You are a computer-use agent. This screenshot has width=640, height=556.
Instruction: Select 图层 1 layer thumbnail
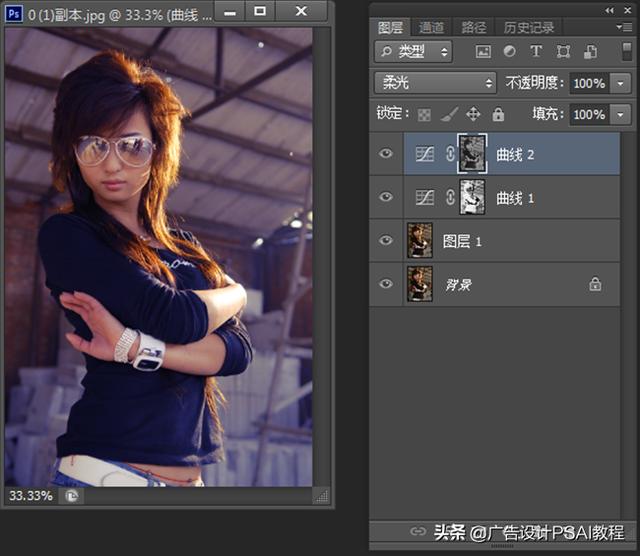pos(420,240)
